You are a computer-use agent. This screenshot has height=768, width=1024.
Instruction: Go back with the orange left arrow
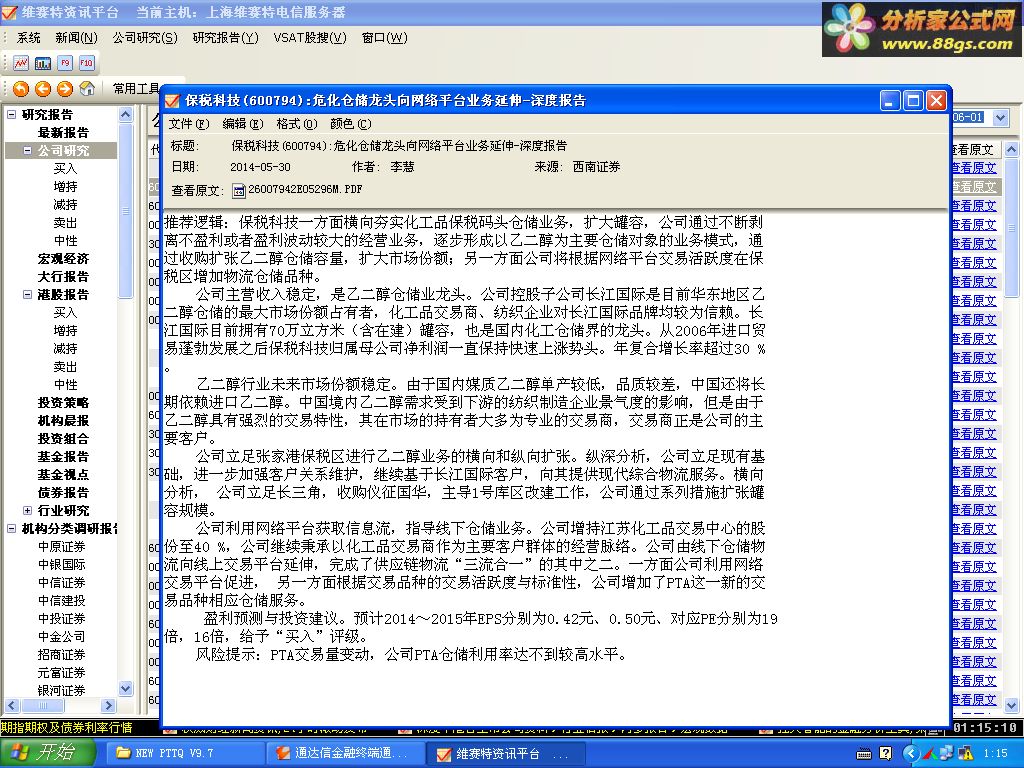coord(43,88)
